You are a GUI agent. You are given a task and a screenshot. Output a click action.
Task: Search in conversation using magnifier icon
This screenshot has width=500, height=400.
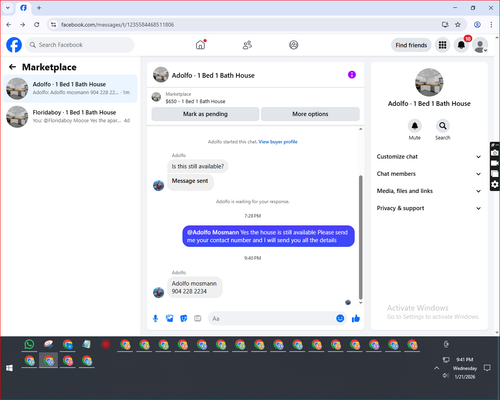443,126
